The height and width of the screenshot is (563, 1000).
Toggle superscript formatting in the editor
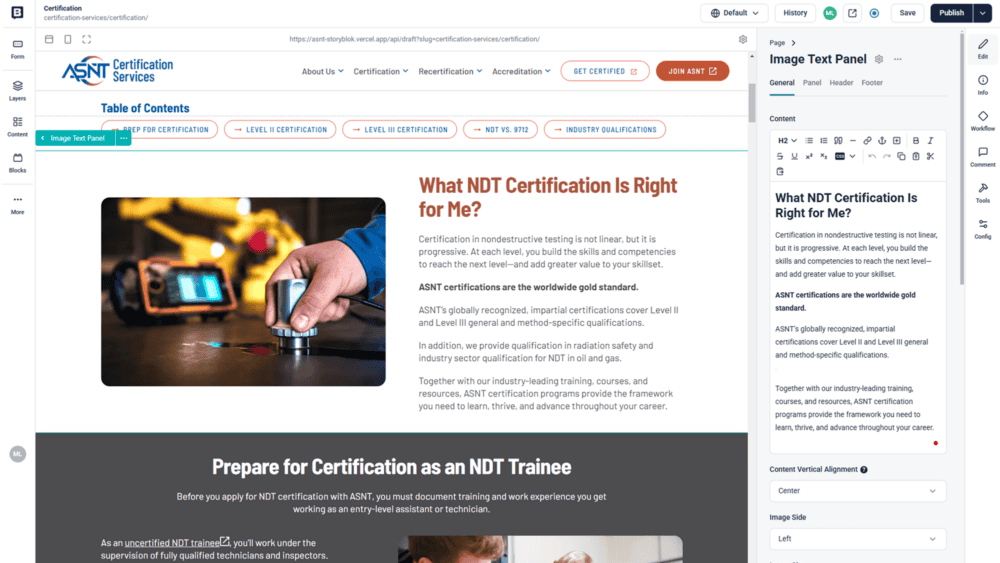(x=809, y=156)
